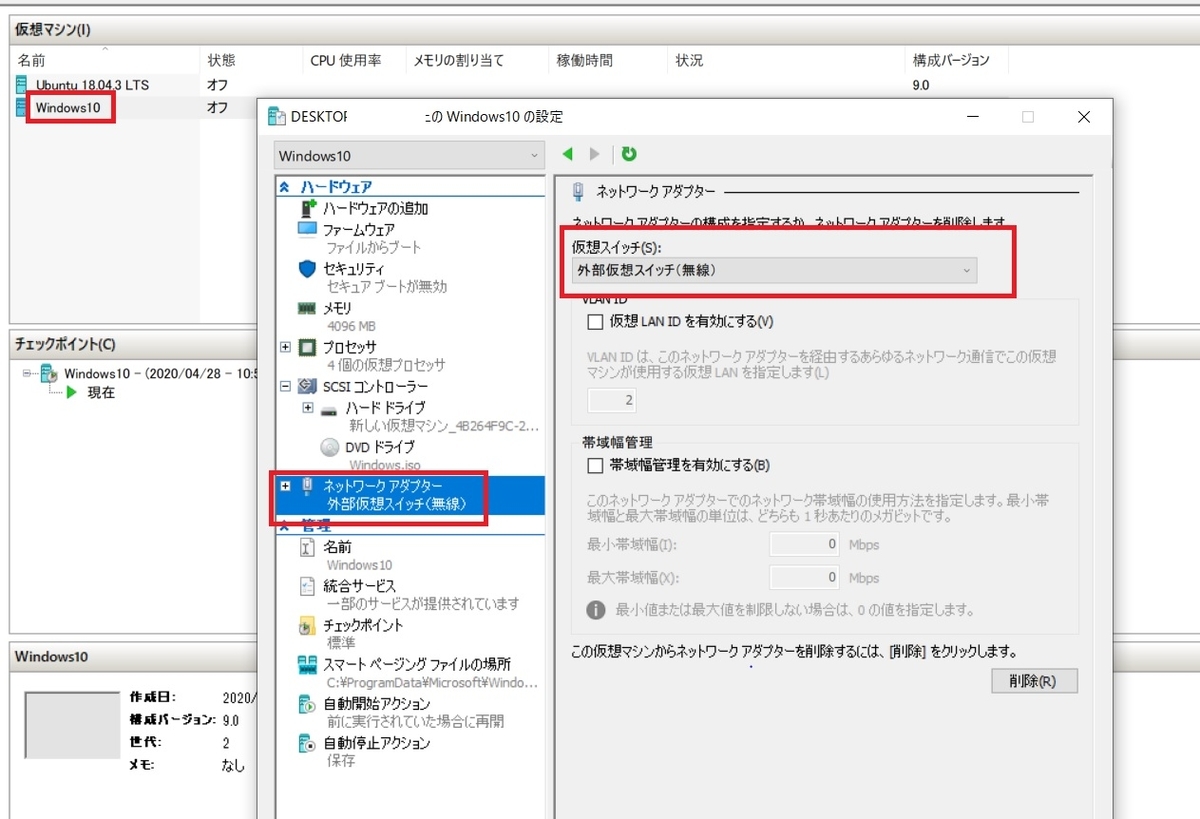Click the 構成バージョン column header
The image size is (1200, 819).
click(x=956, y=61)
